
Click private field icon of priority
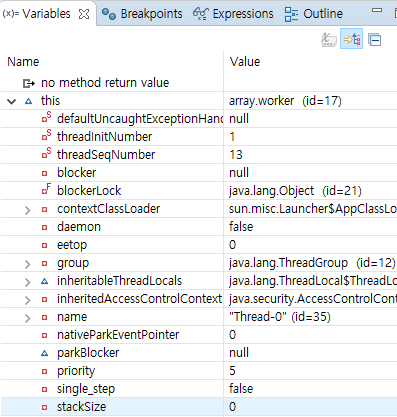(44, 371)
